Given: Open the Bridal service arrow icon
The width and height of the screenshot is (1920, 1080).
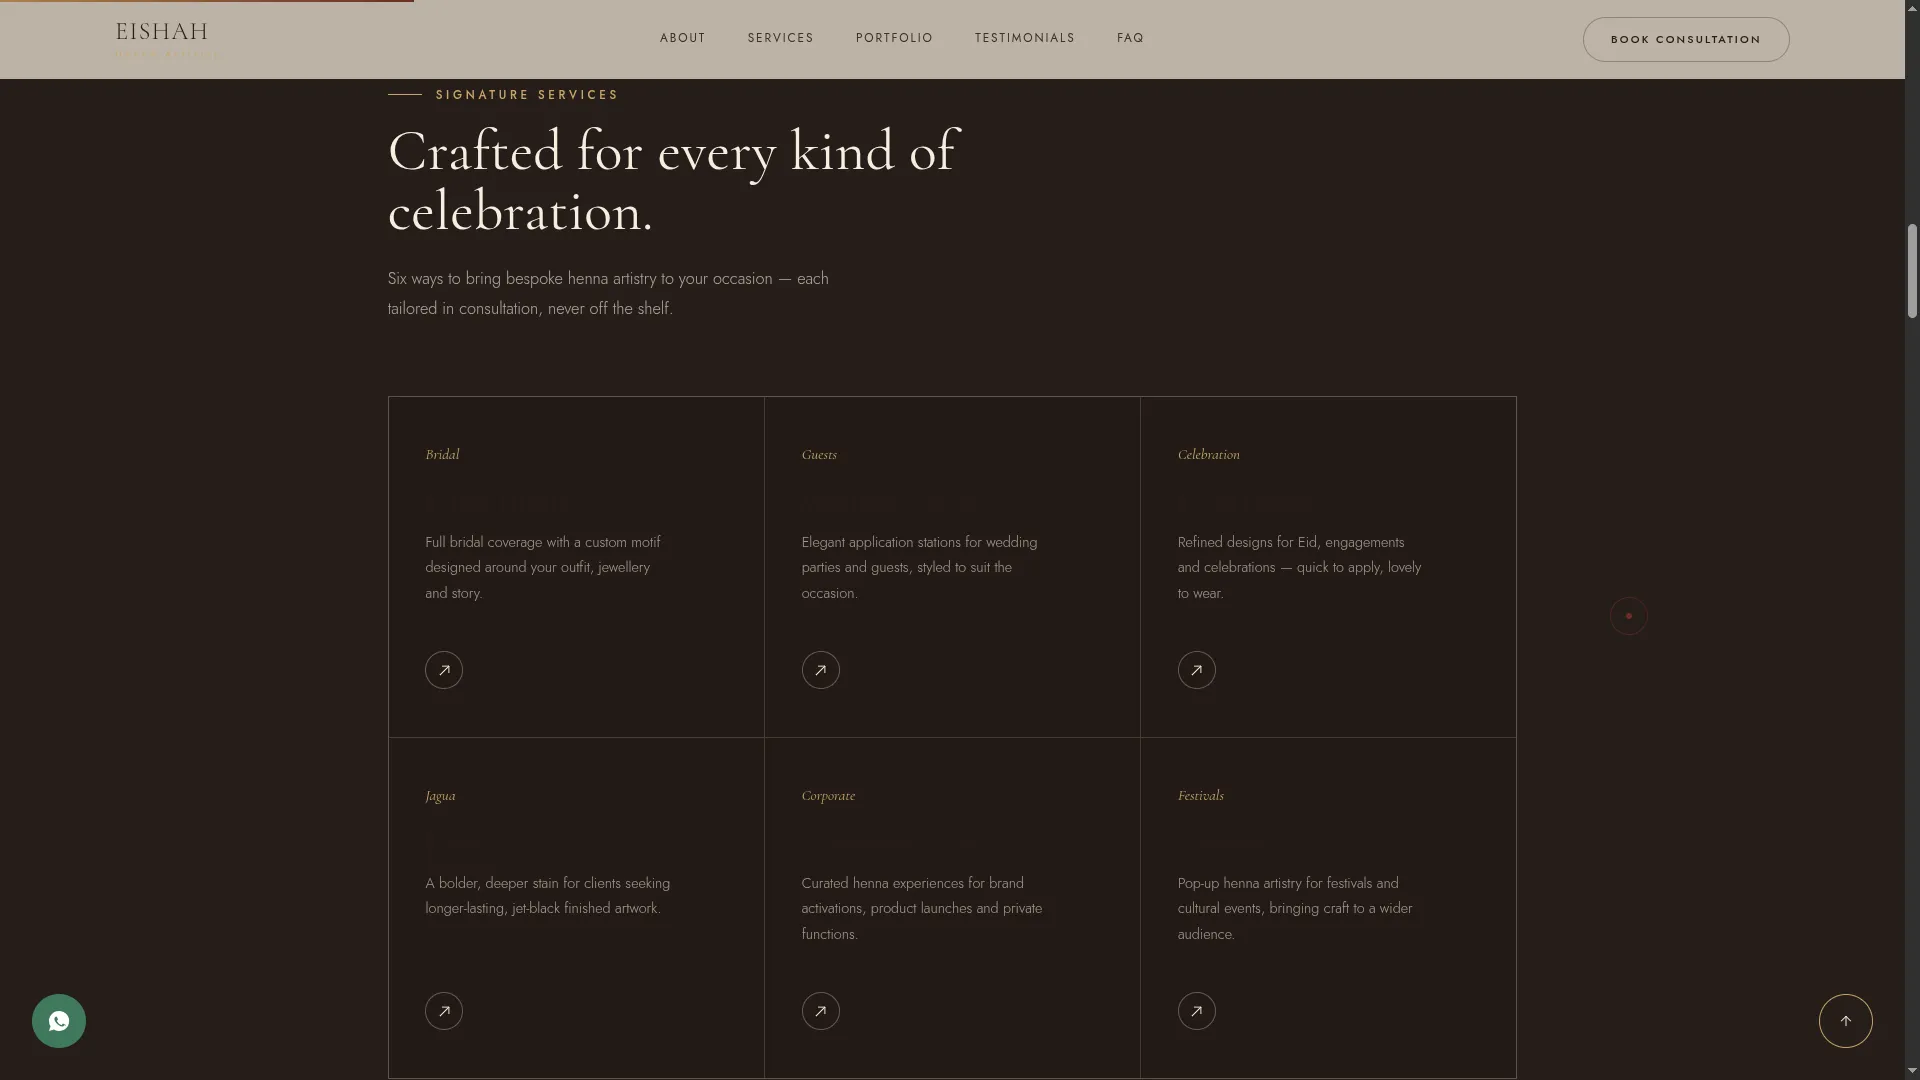Looking at the screenshot, I should (x=444, y=670).
